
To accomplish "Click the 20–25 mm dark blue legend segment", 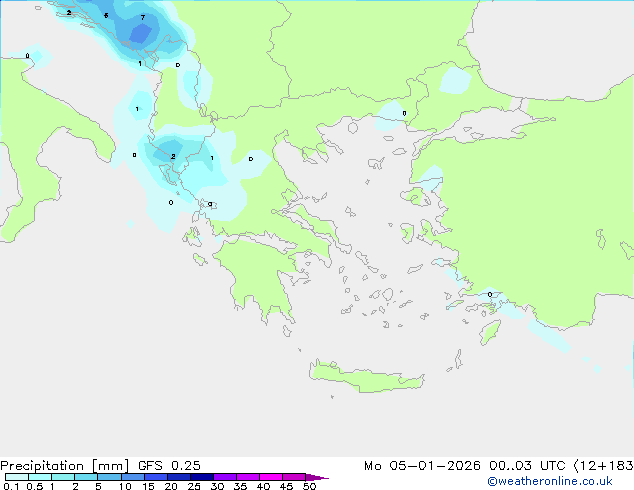I will pyautogui.click(x=178, y=477).
